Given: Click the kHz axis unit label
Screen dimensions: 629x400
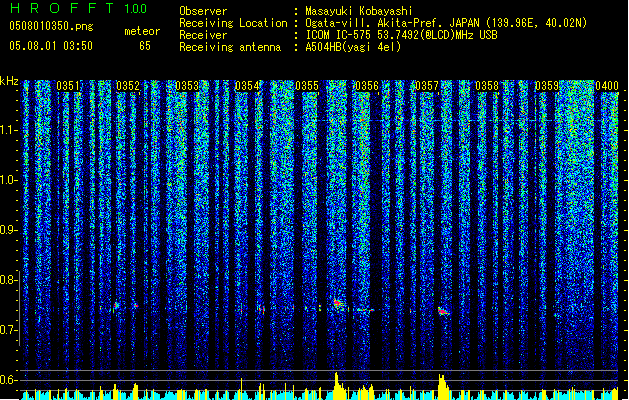Looking at the screenshot, I should pos(9,81).
